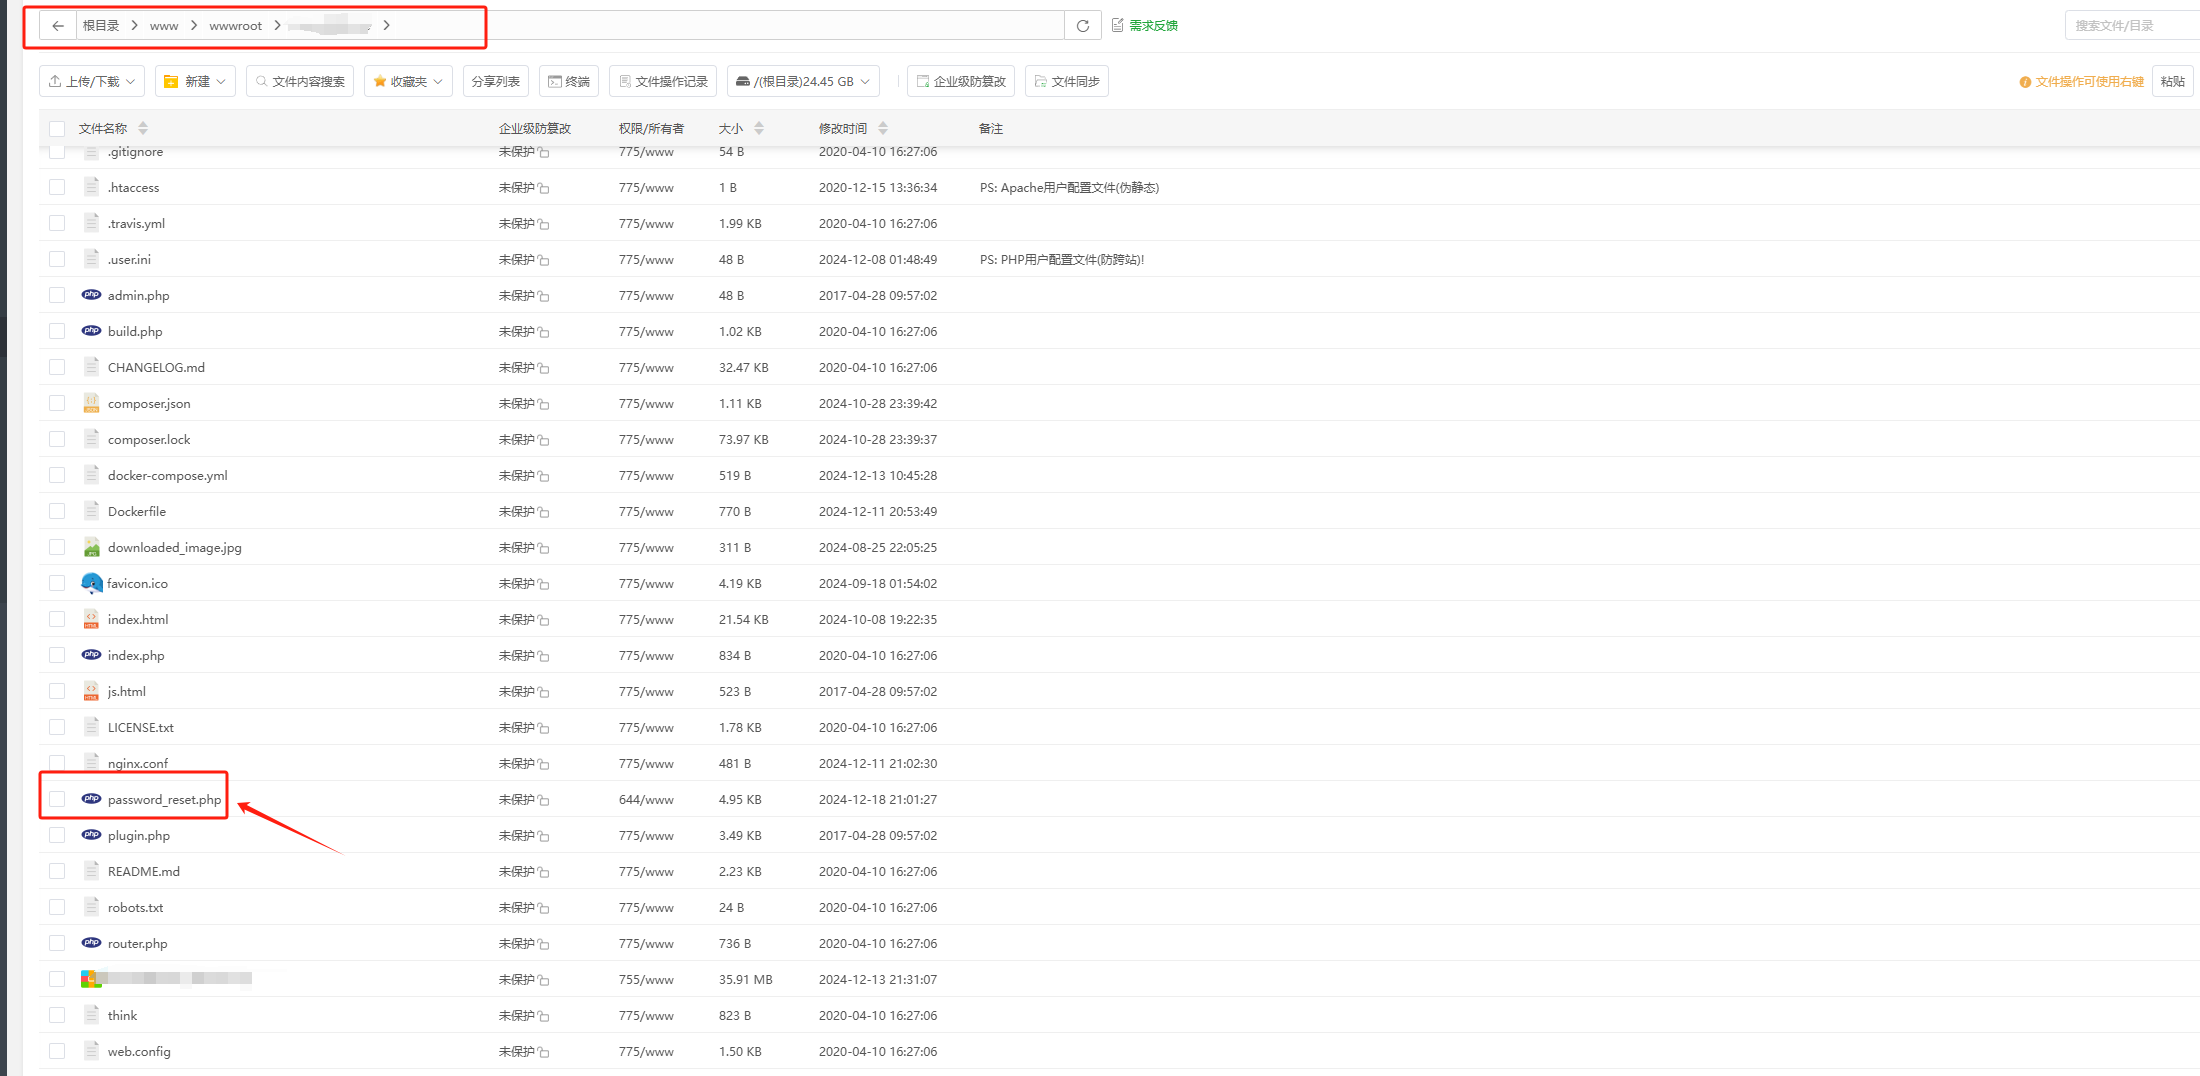Screen dimensions: 2200x1076
Task: Click the index.php PHP file icon
Action: (x=91, y=655)
